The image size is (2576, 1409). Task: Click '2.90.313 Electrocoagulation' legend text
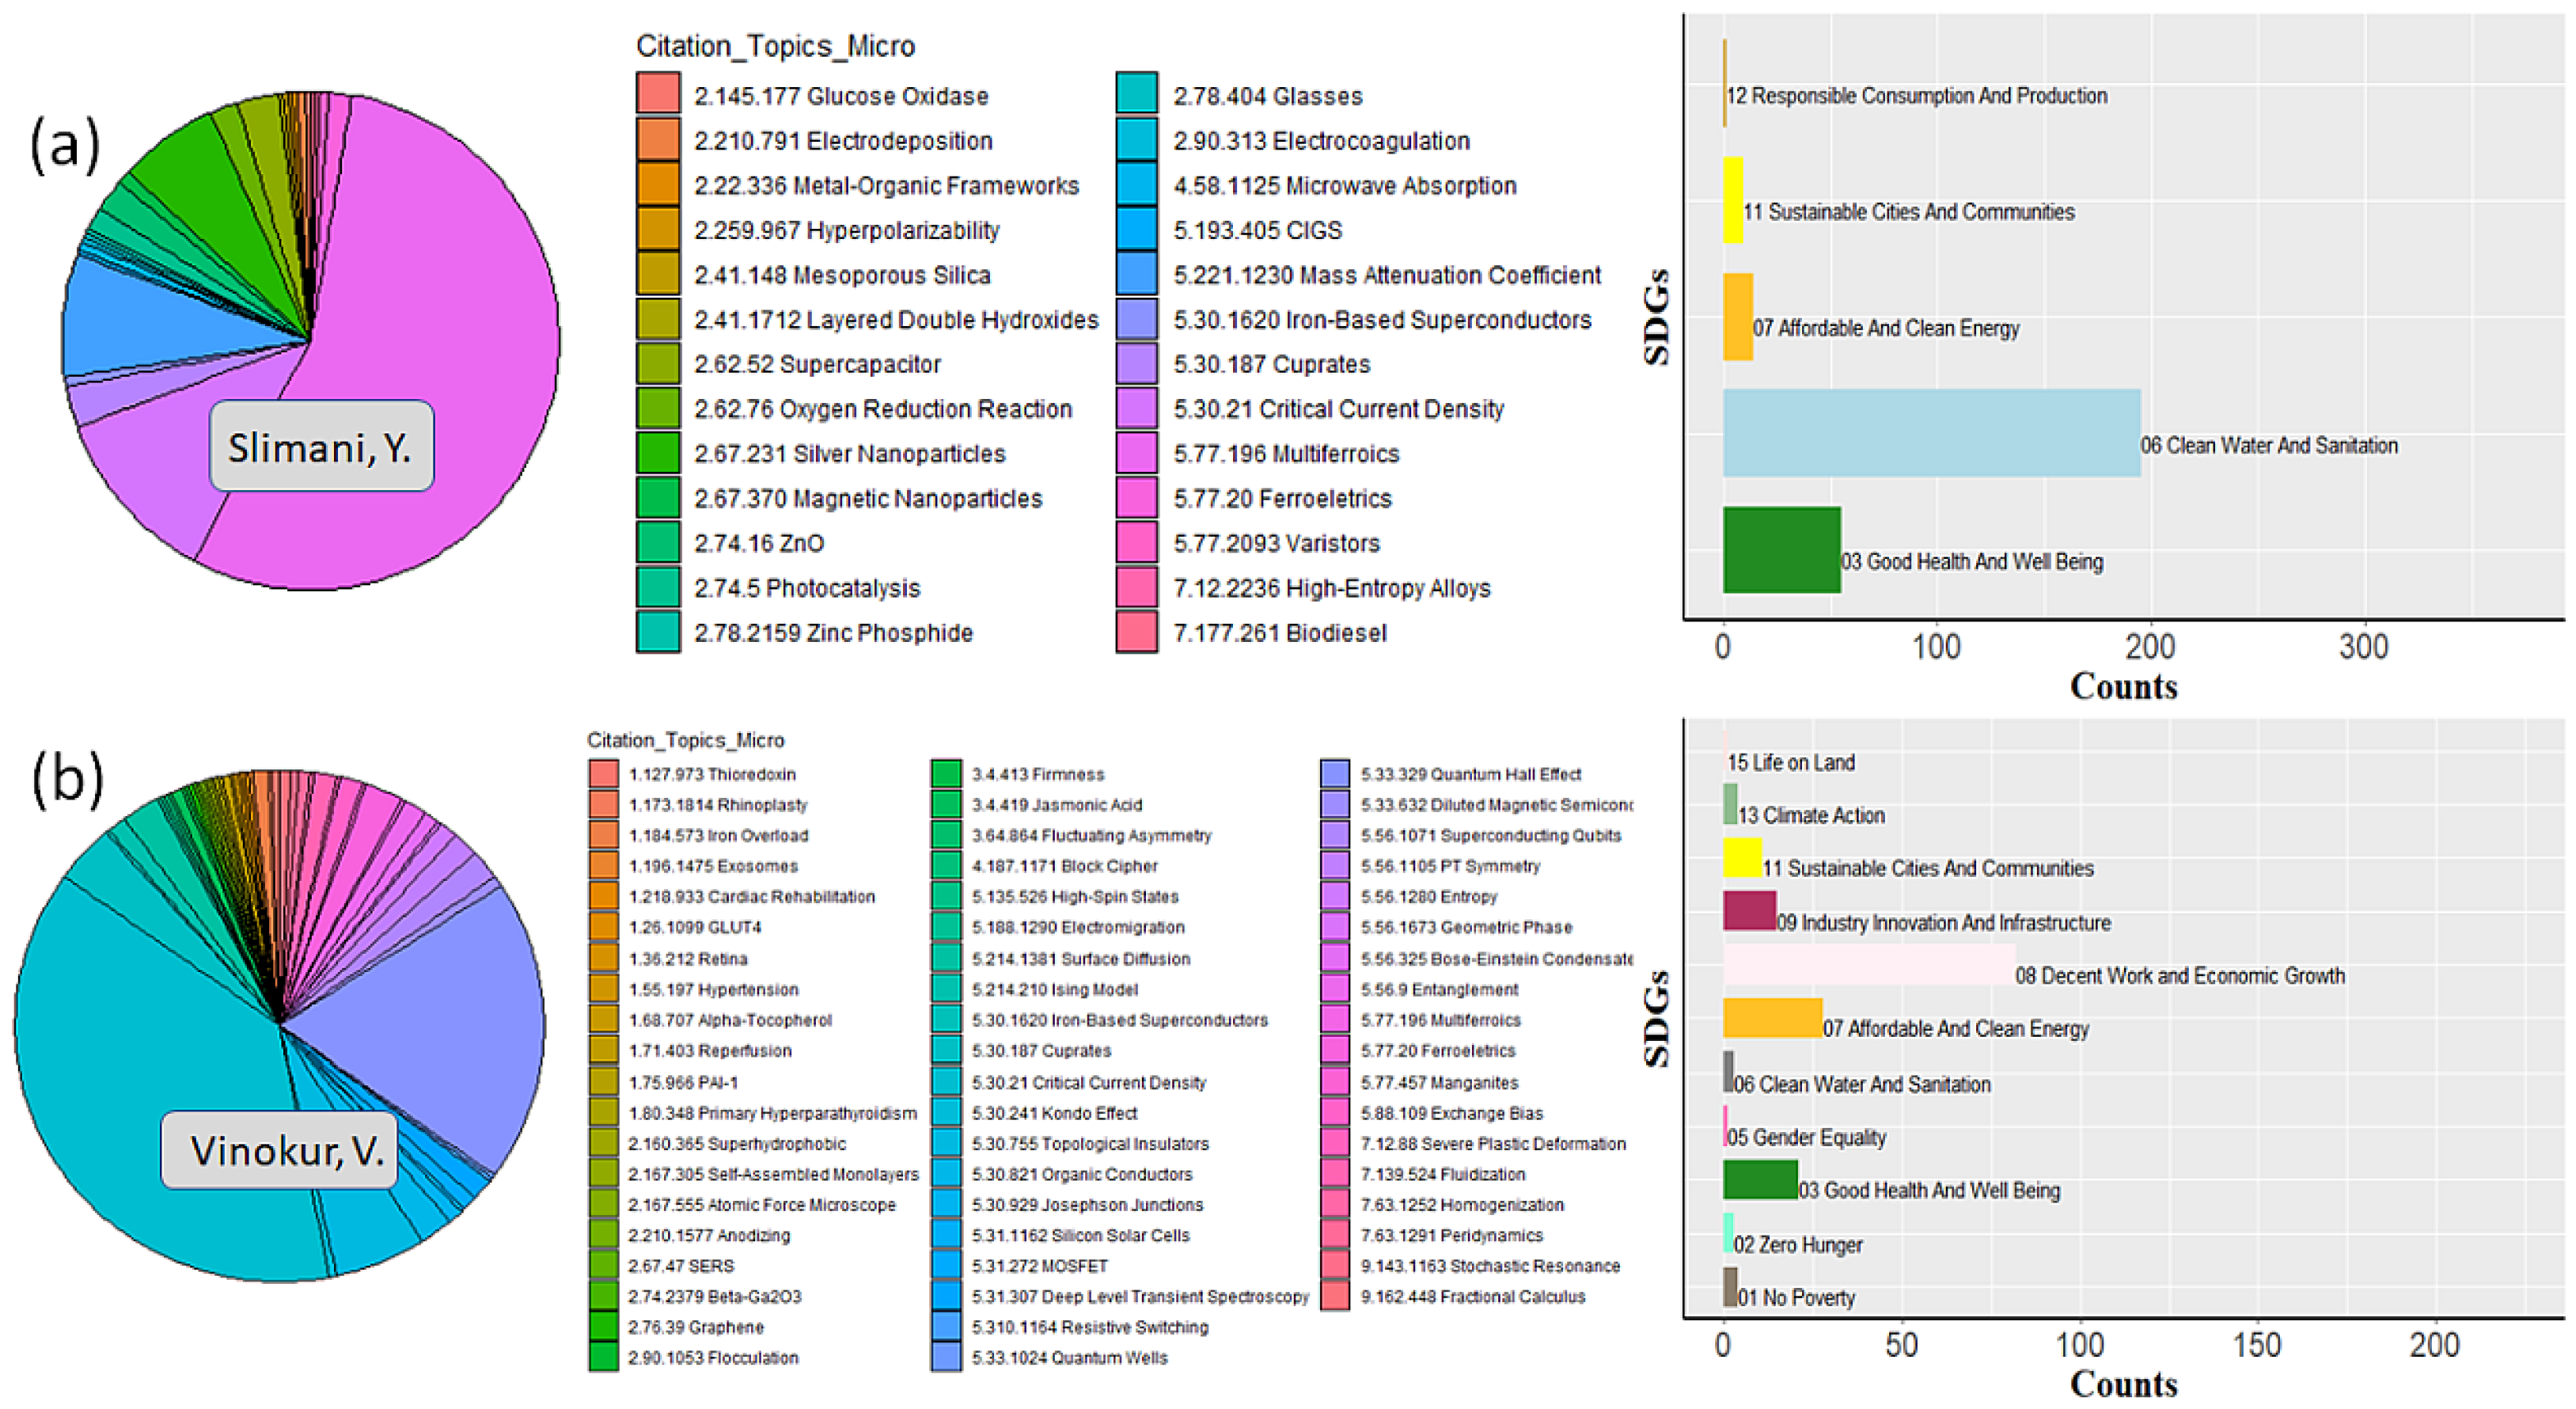point(1321,141)
